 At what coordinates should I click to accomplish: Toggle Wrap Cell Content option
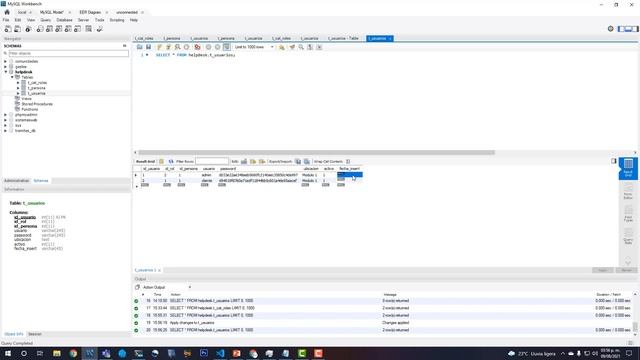[348, 162]
